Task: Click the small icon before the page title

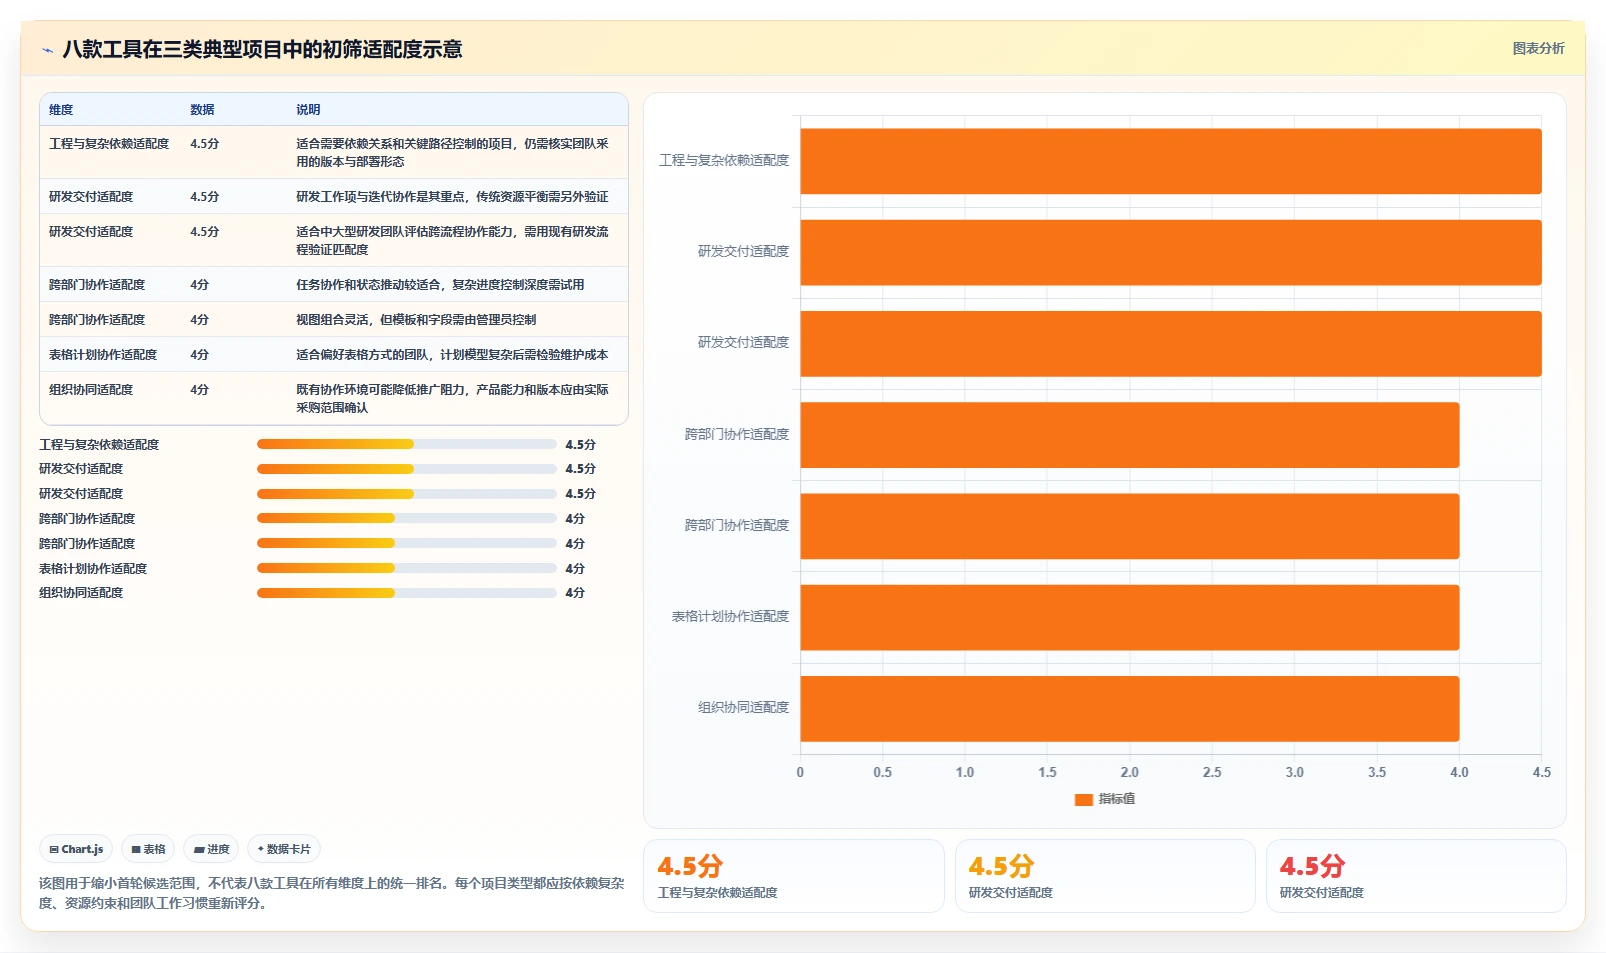Action: pyautogui.click(x=47, y=50)
